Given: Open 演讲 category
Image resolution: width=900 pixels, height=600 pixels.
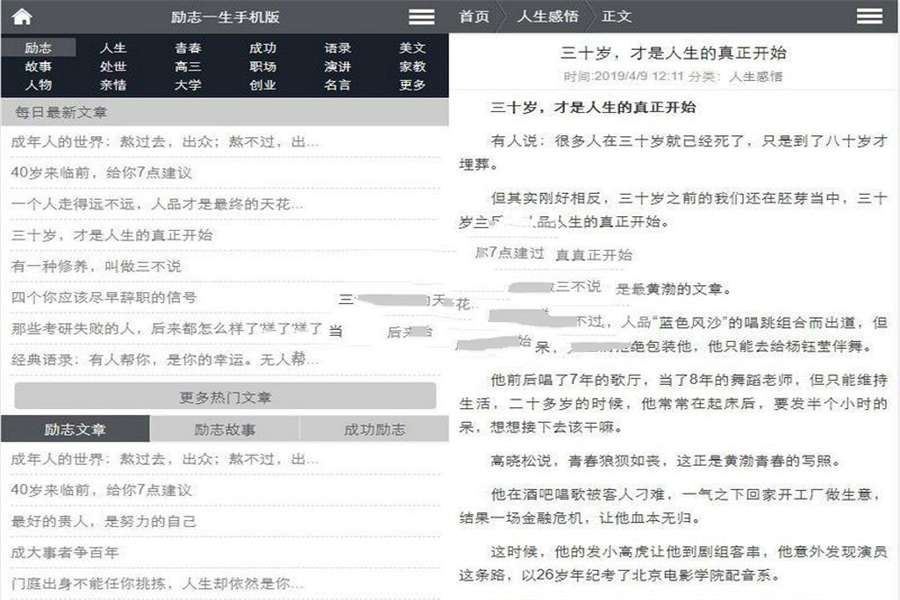Looking at the screenshot, I should 338,67.
